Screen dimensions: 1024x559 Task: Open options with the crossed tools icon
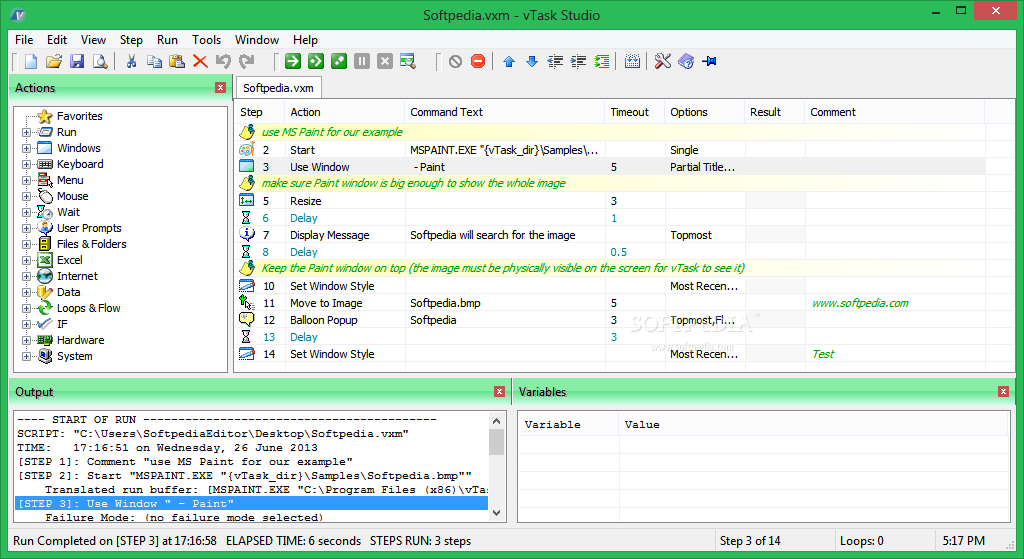click(663, 61)
